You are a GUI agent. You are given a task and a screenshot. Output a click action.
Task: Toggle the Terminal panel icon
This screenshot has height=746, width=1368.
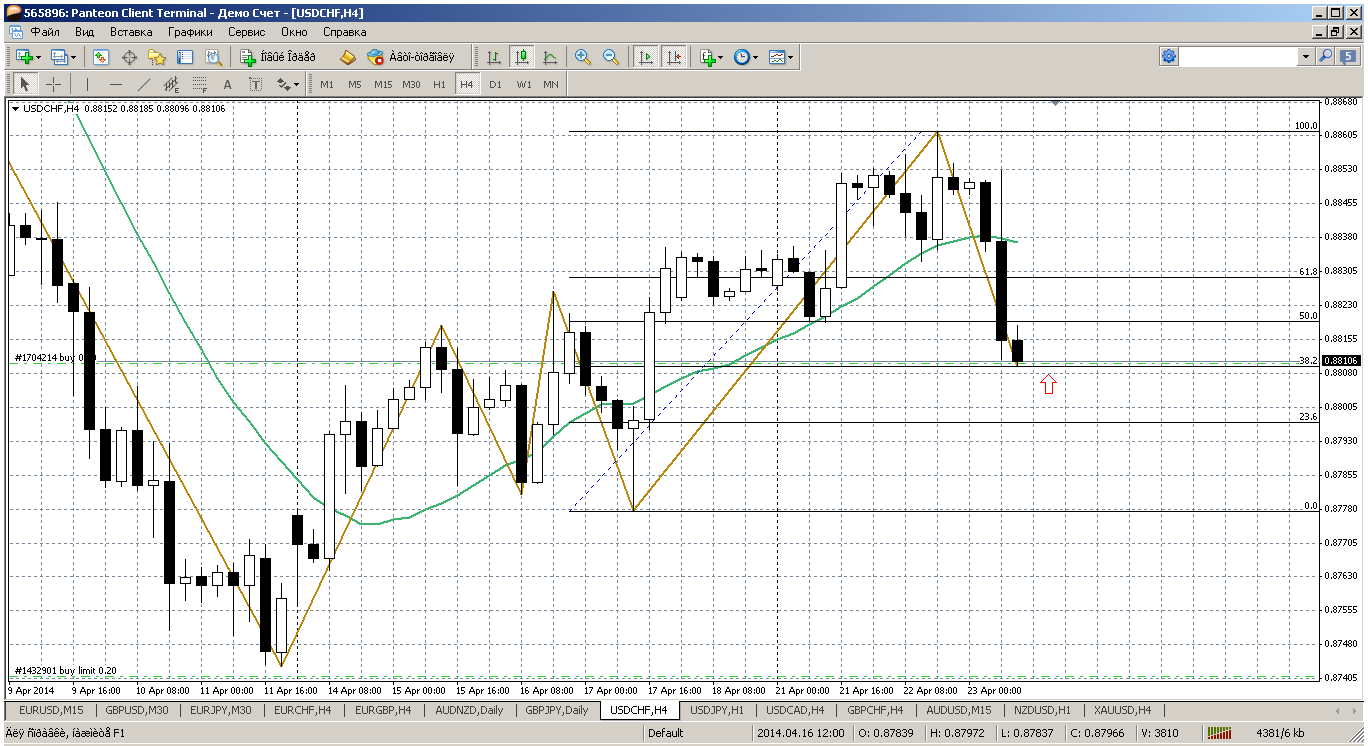coord(184,57)
